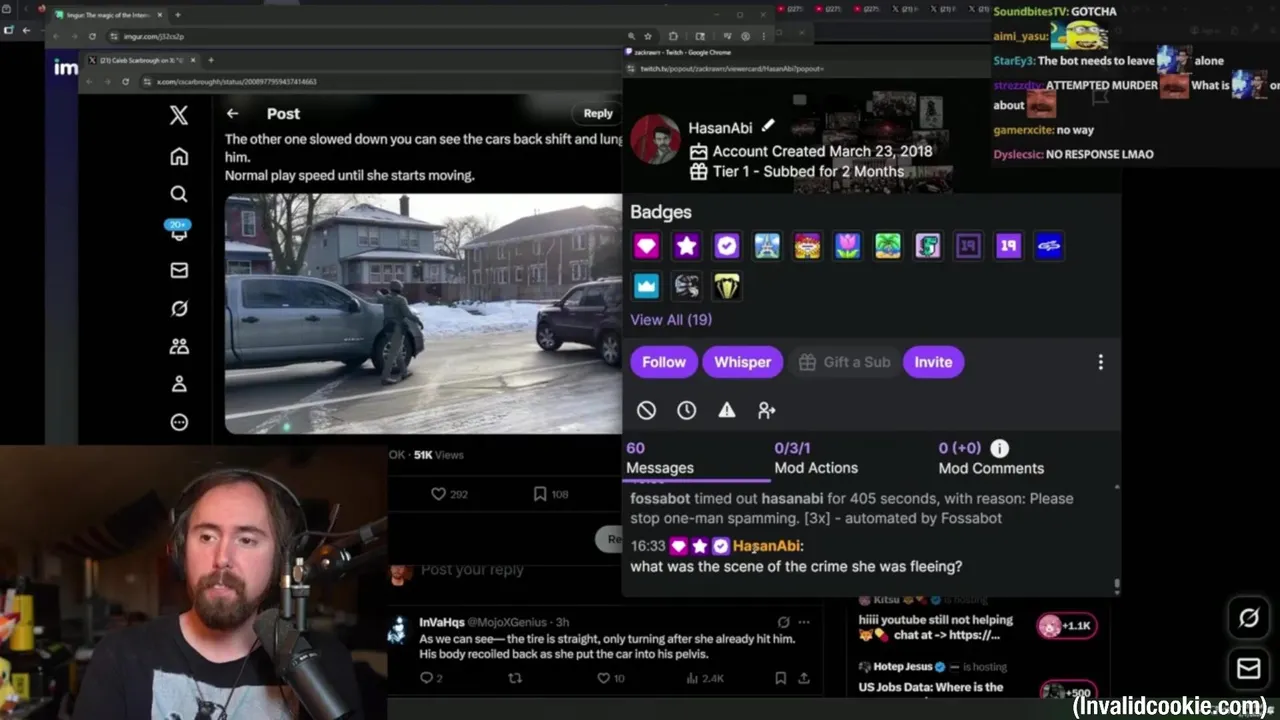This screenshot has width=1280, height=720.
Task: Click the Timeout clock icon in viewer card
Action: (686, 410)
